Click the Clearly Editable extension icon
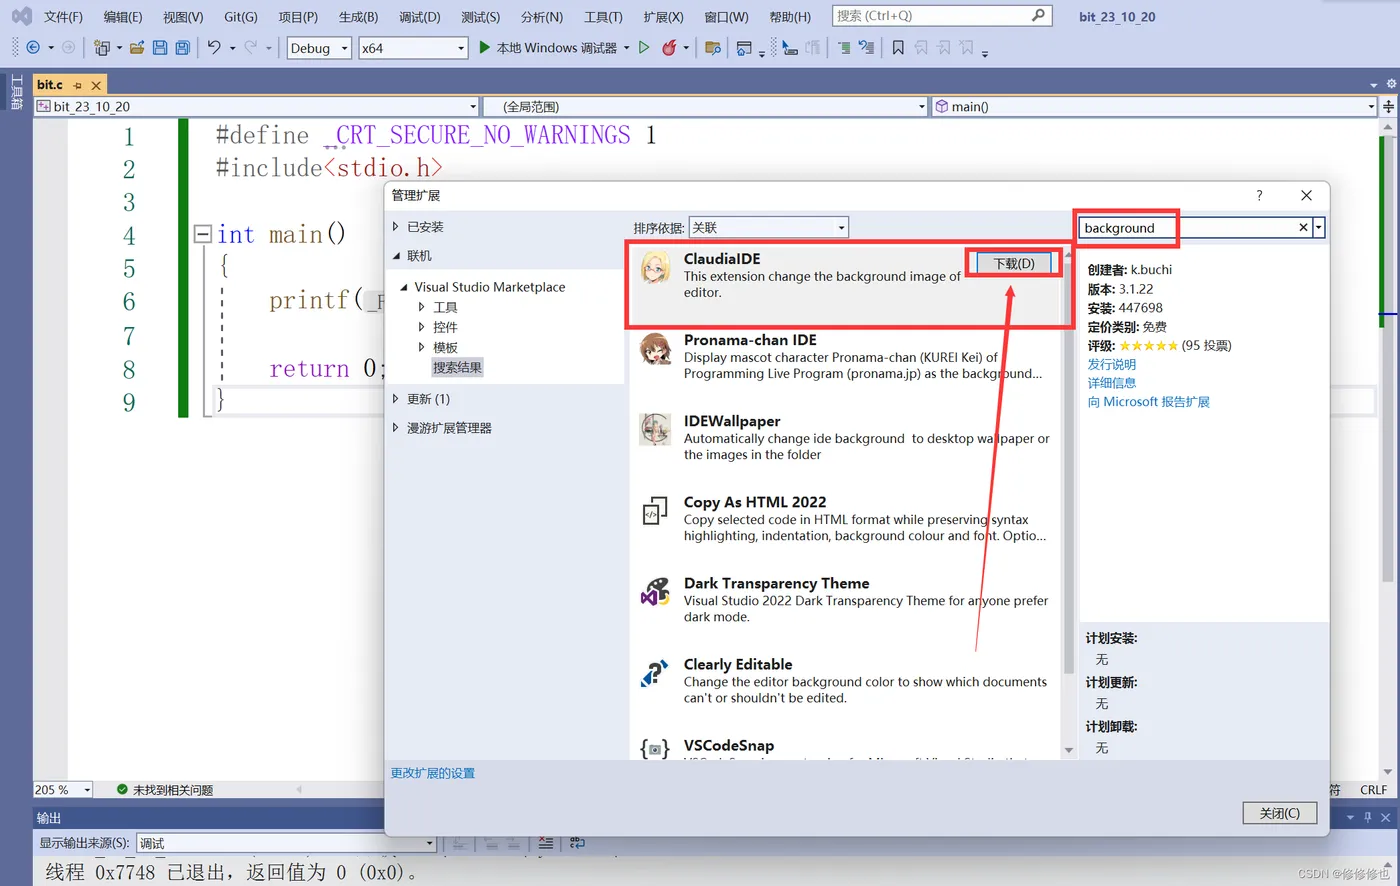The image size is (1400, 886). pos(655,673)
